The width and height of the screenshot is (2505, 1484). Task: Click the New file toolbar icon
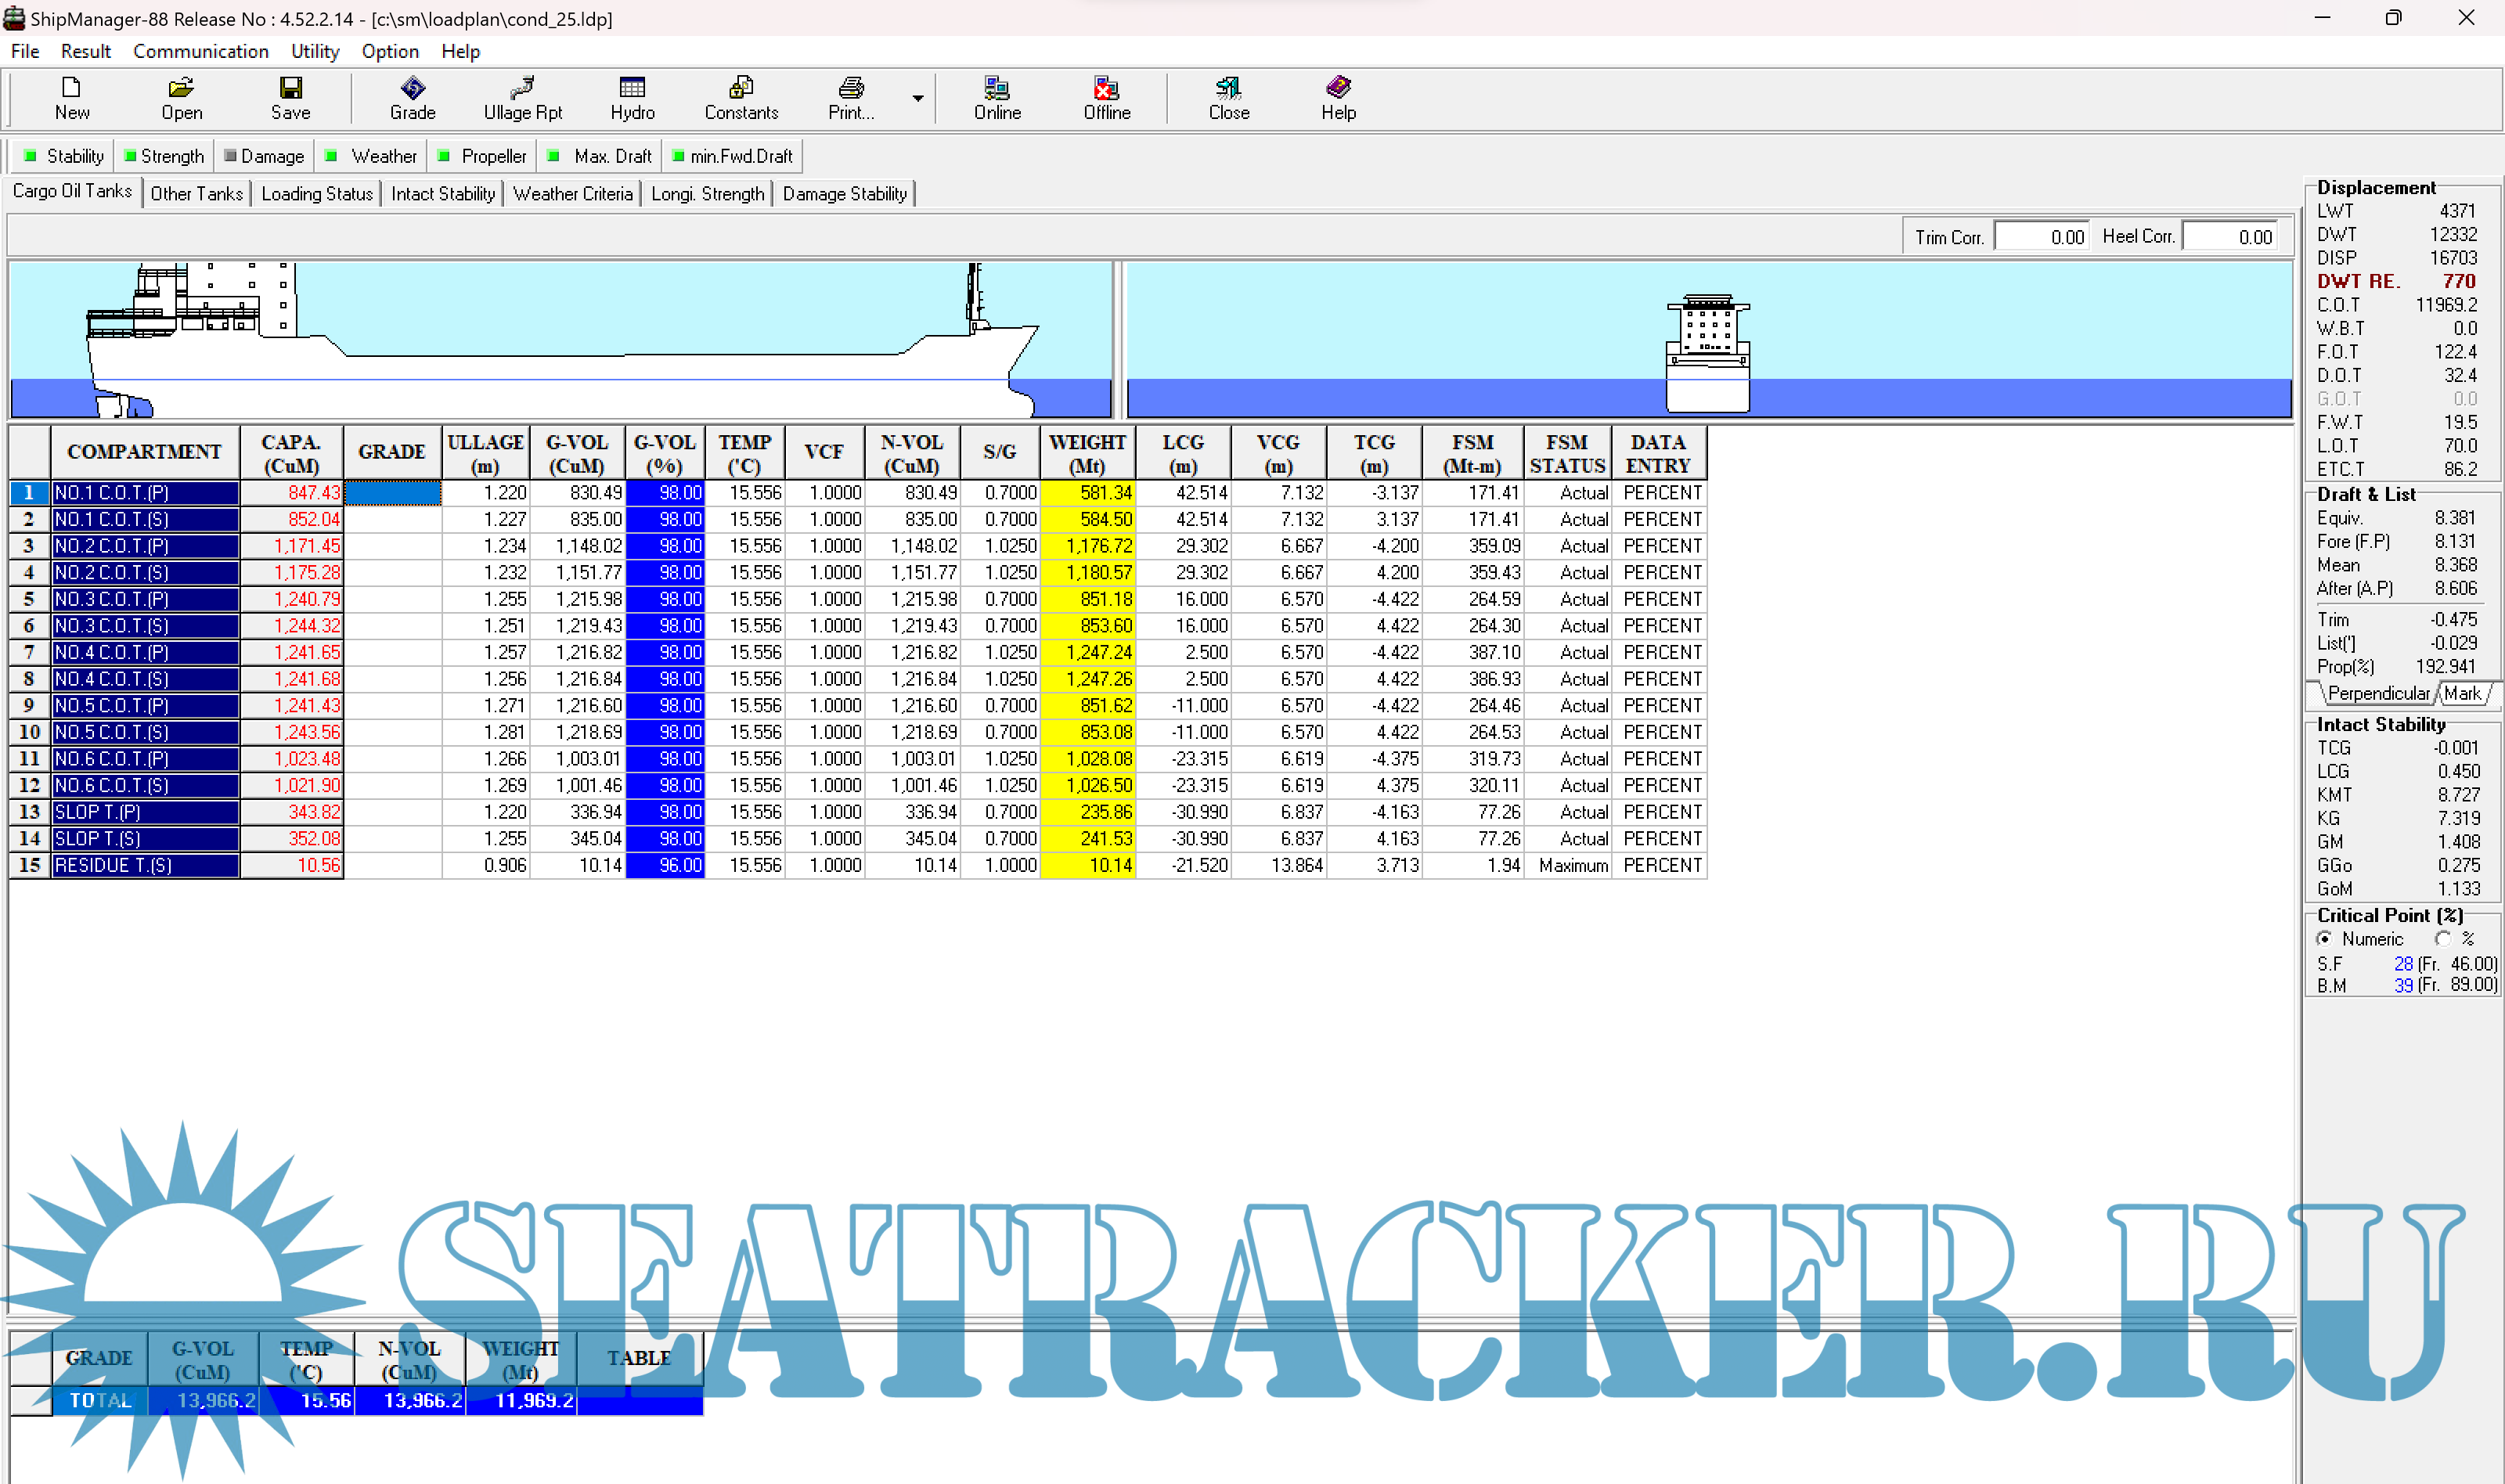71,97
